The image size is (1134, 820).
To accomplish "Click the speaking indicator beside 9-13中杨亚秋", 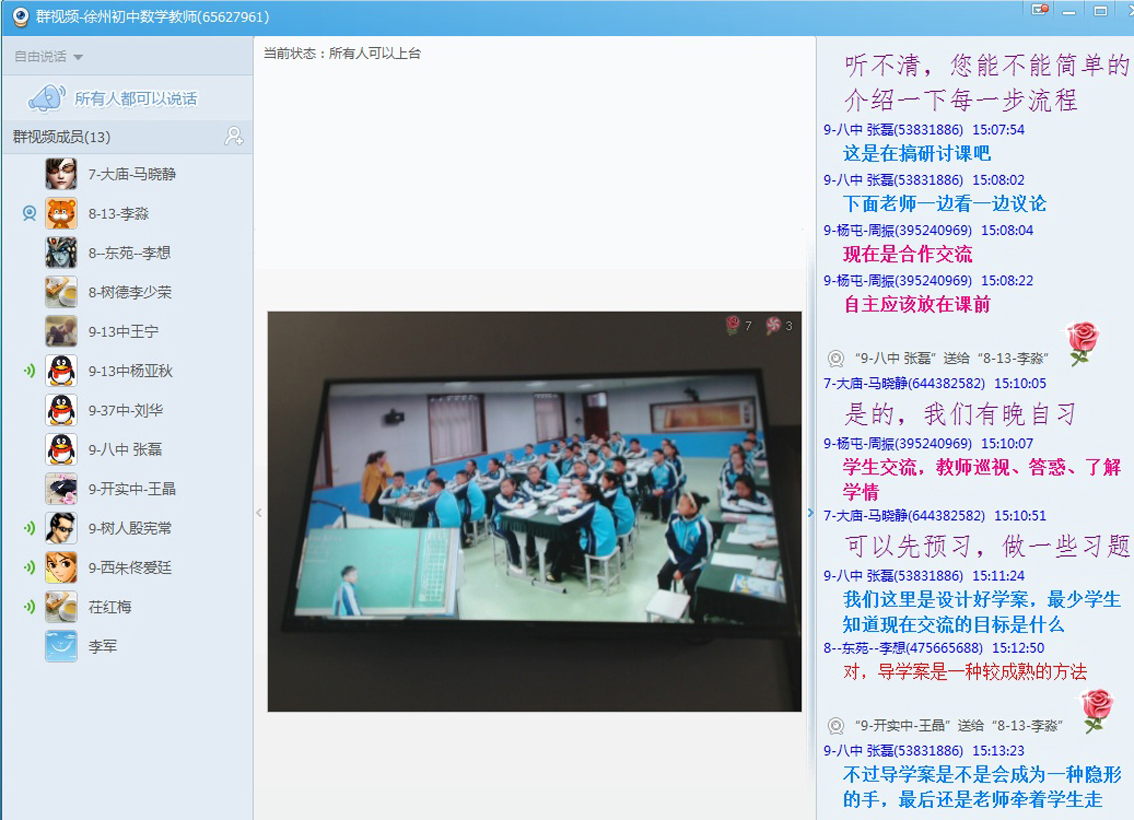I will click(30, 371).
